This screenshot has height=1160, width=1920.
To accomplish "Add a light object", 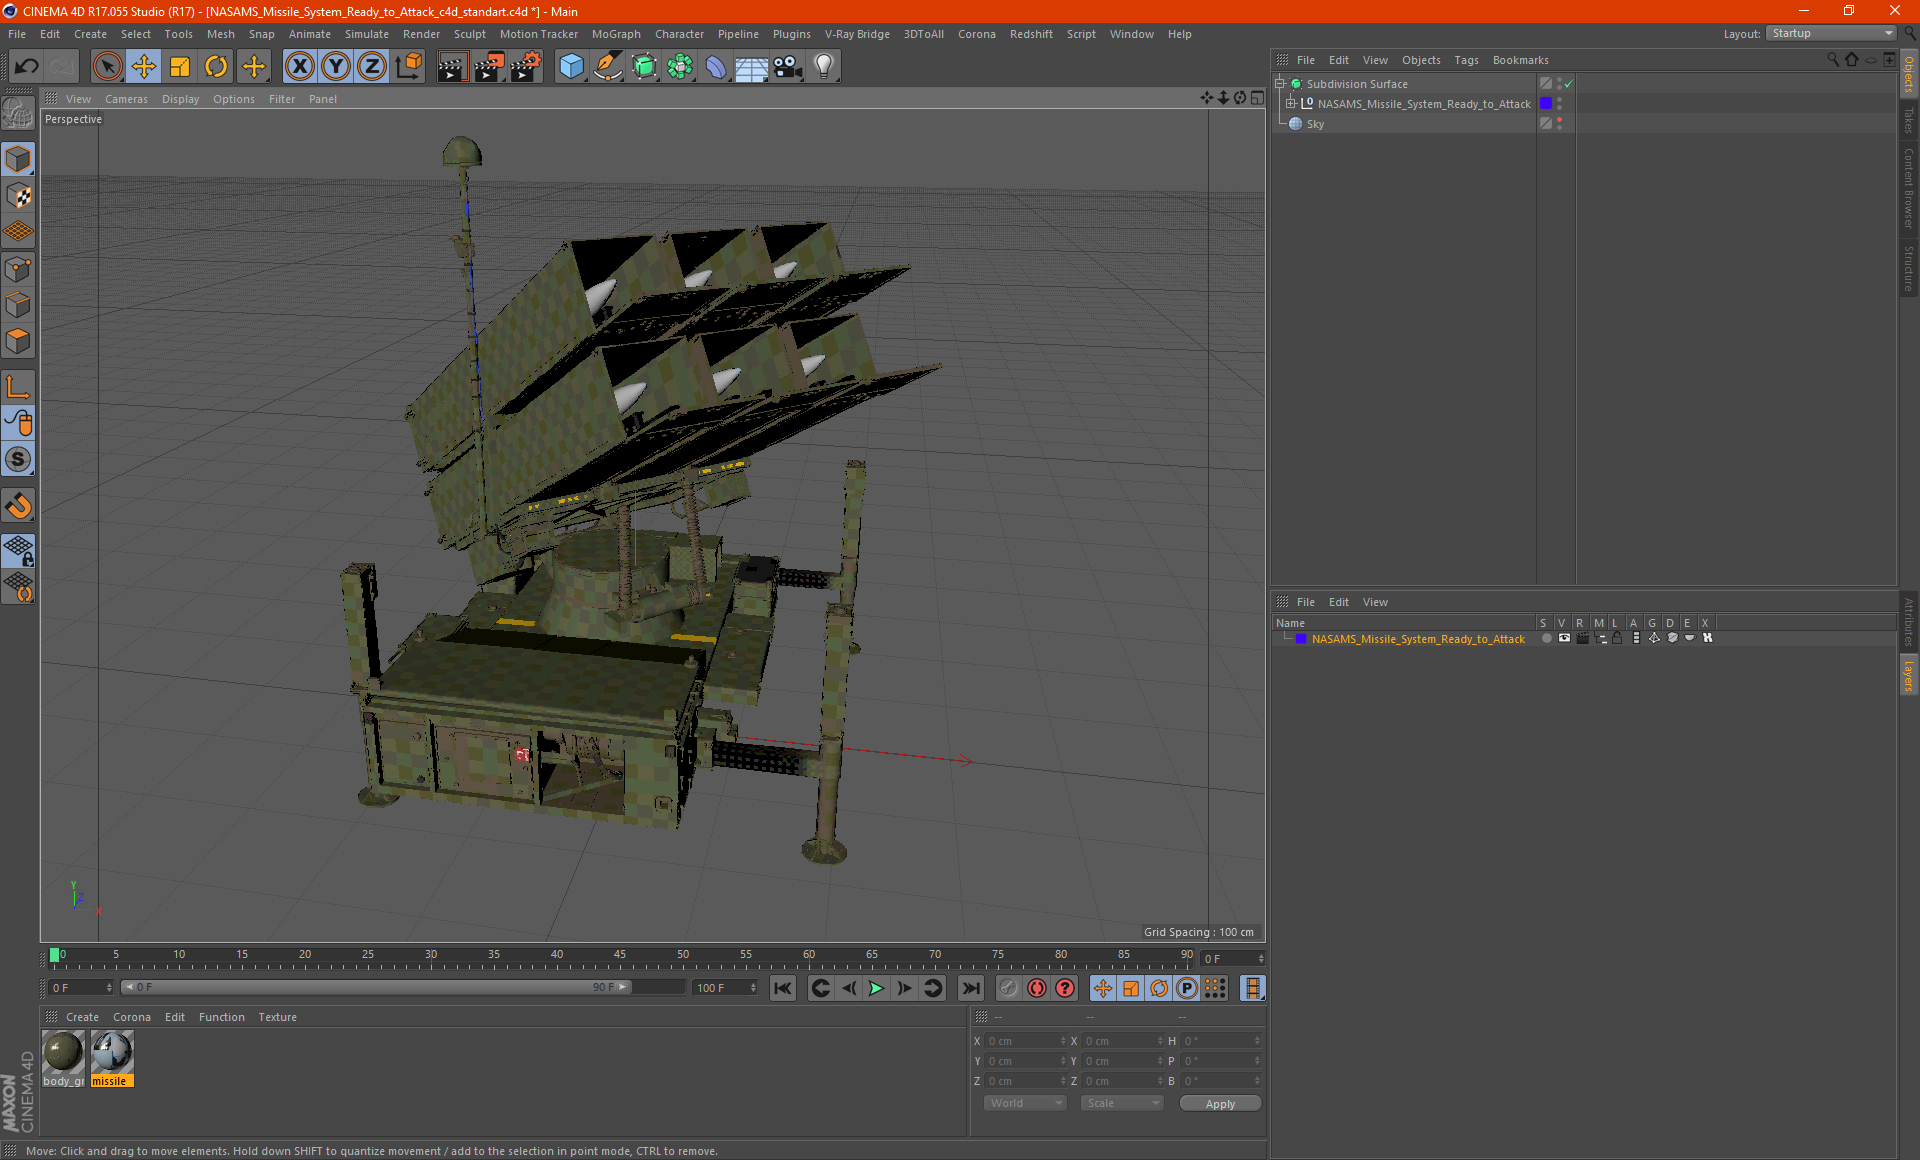I will click(x=824, y=67).
